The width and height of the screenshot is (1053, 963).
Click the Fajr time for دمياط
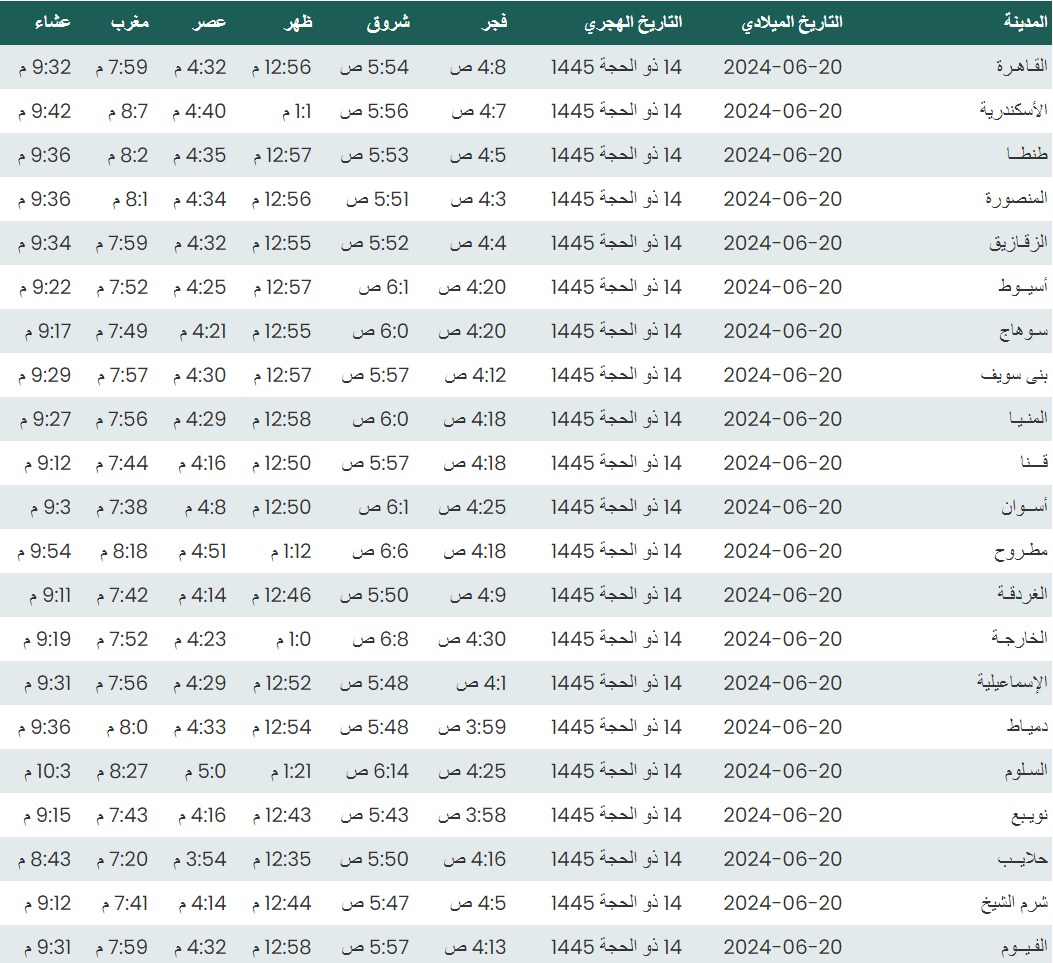473,727
